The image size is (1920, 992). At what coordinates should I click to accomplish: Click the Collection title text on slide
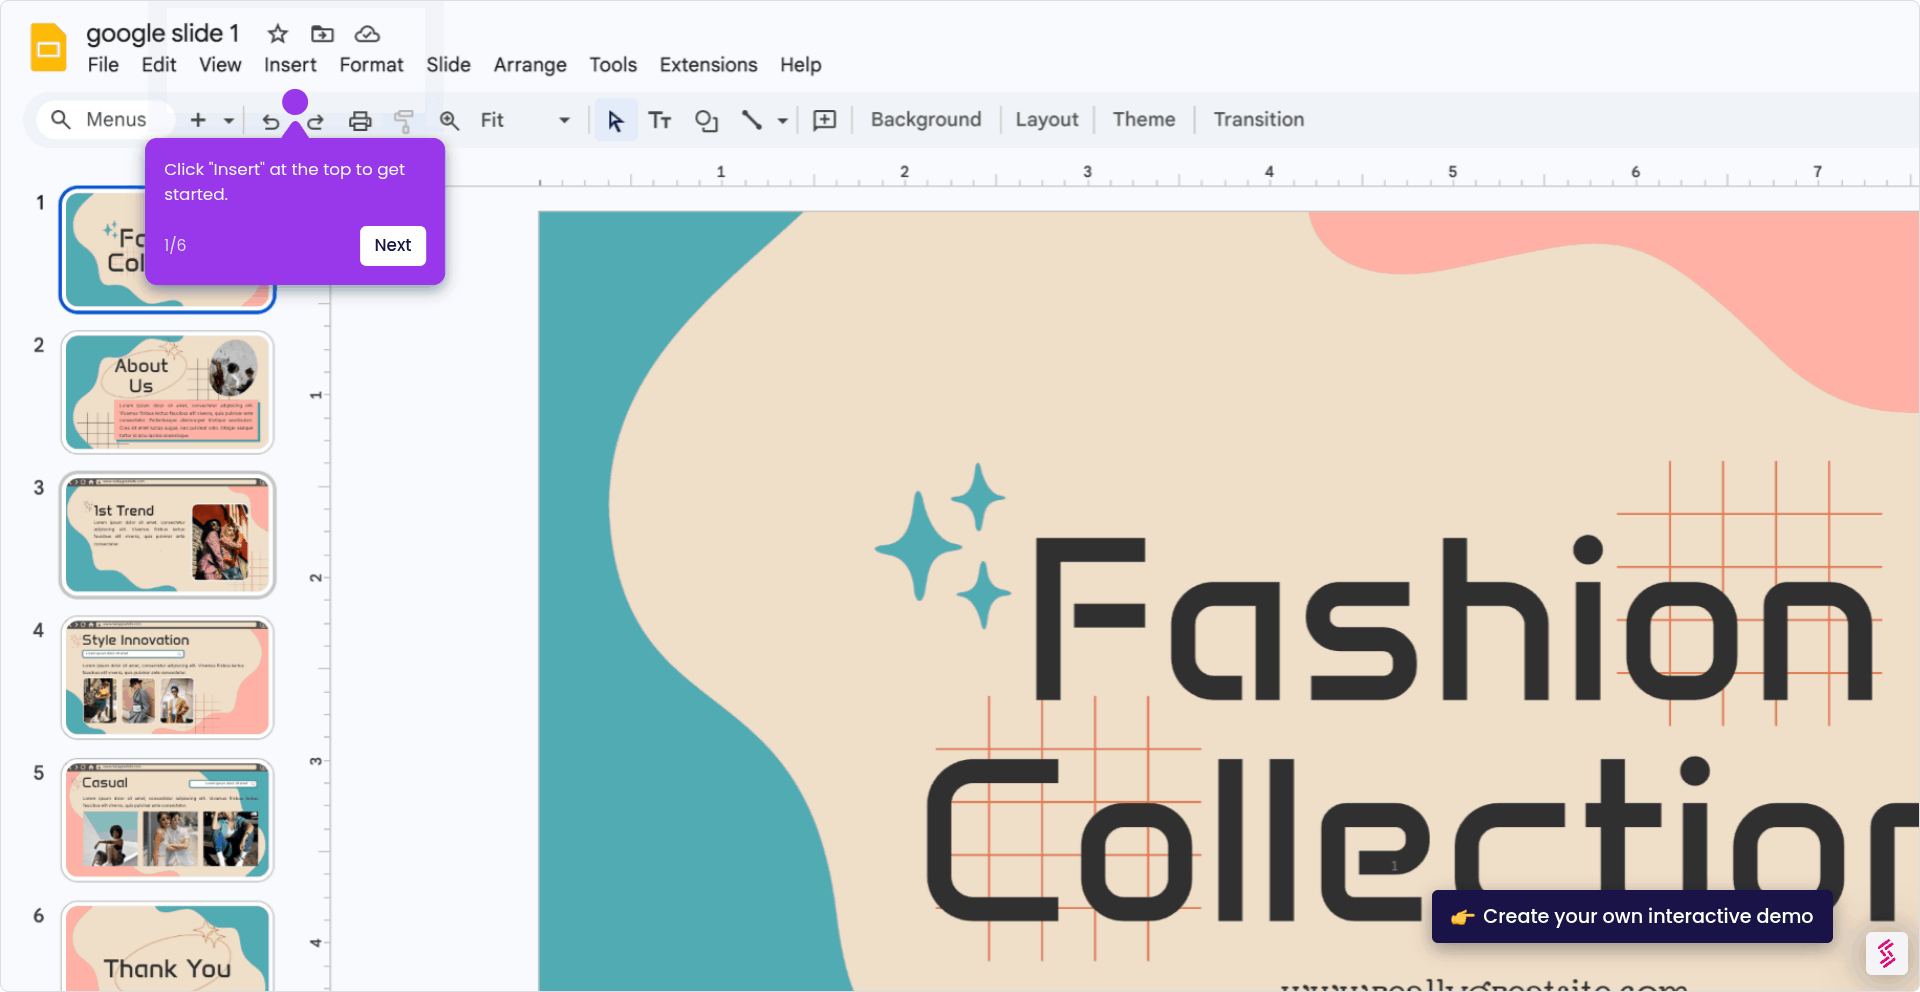pyautogui.click(x=1422, y=840)
